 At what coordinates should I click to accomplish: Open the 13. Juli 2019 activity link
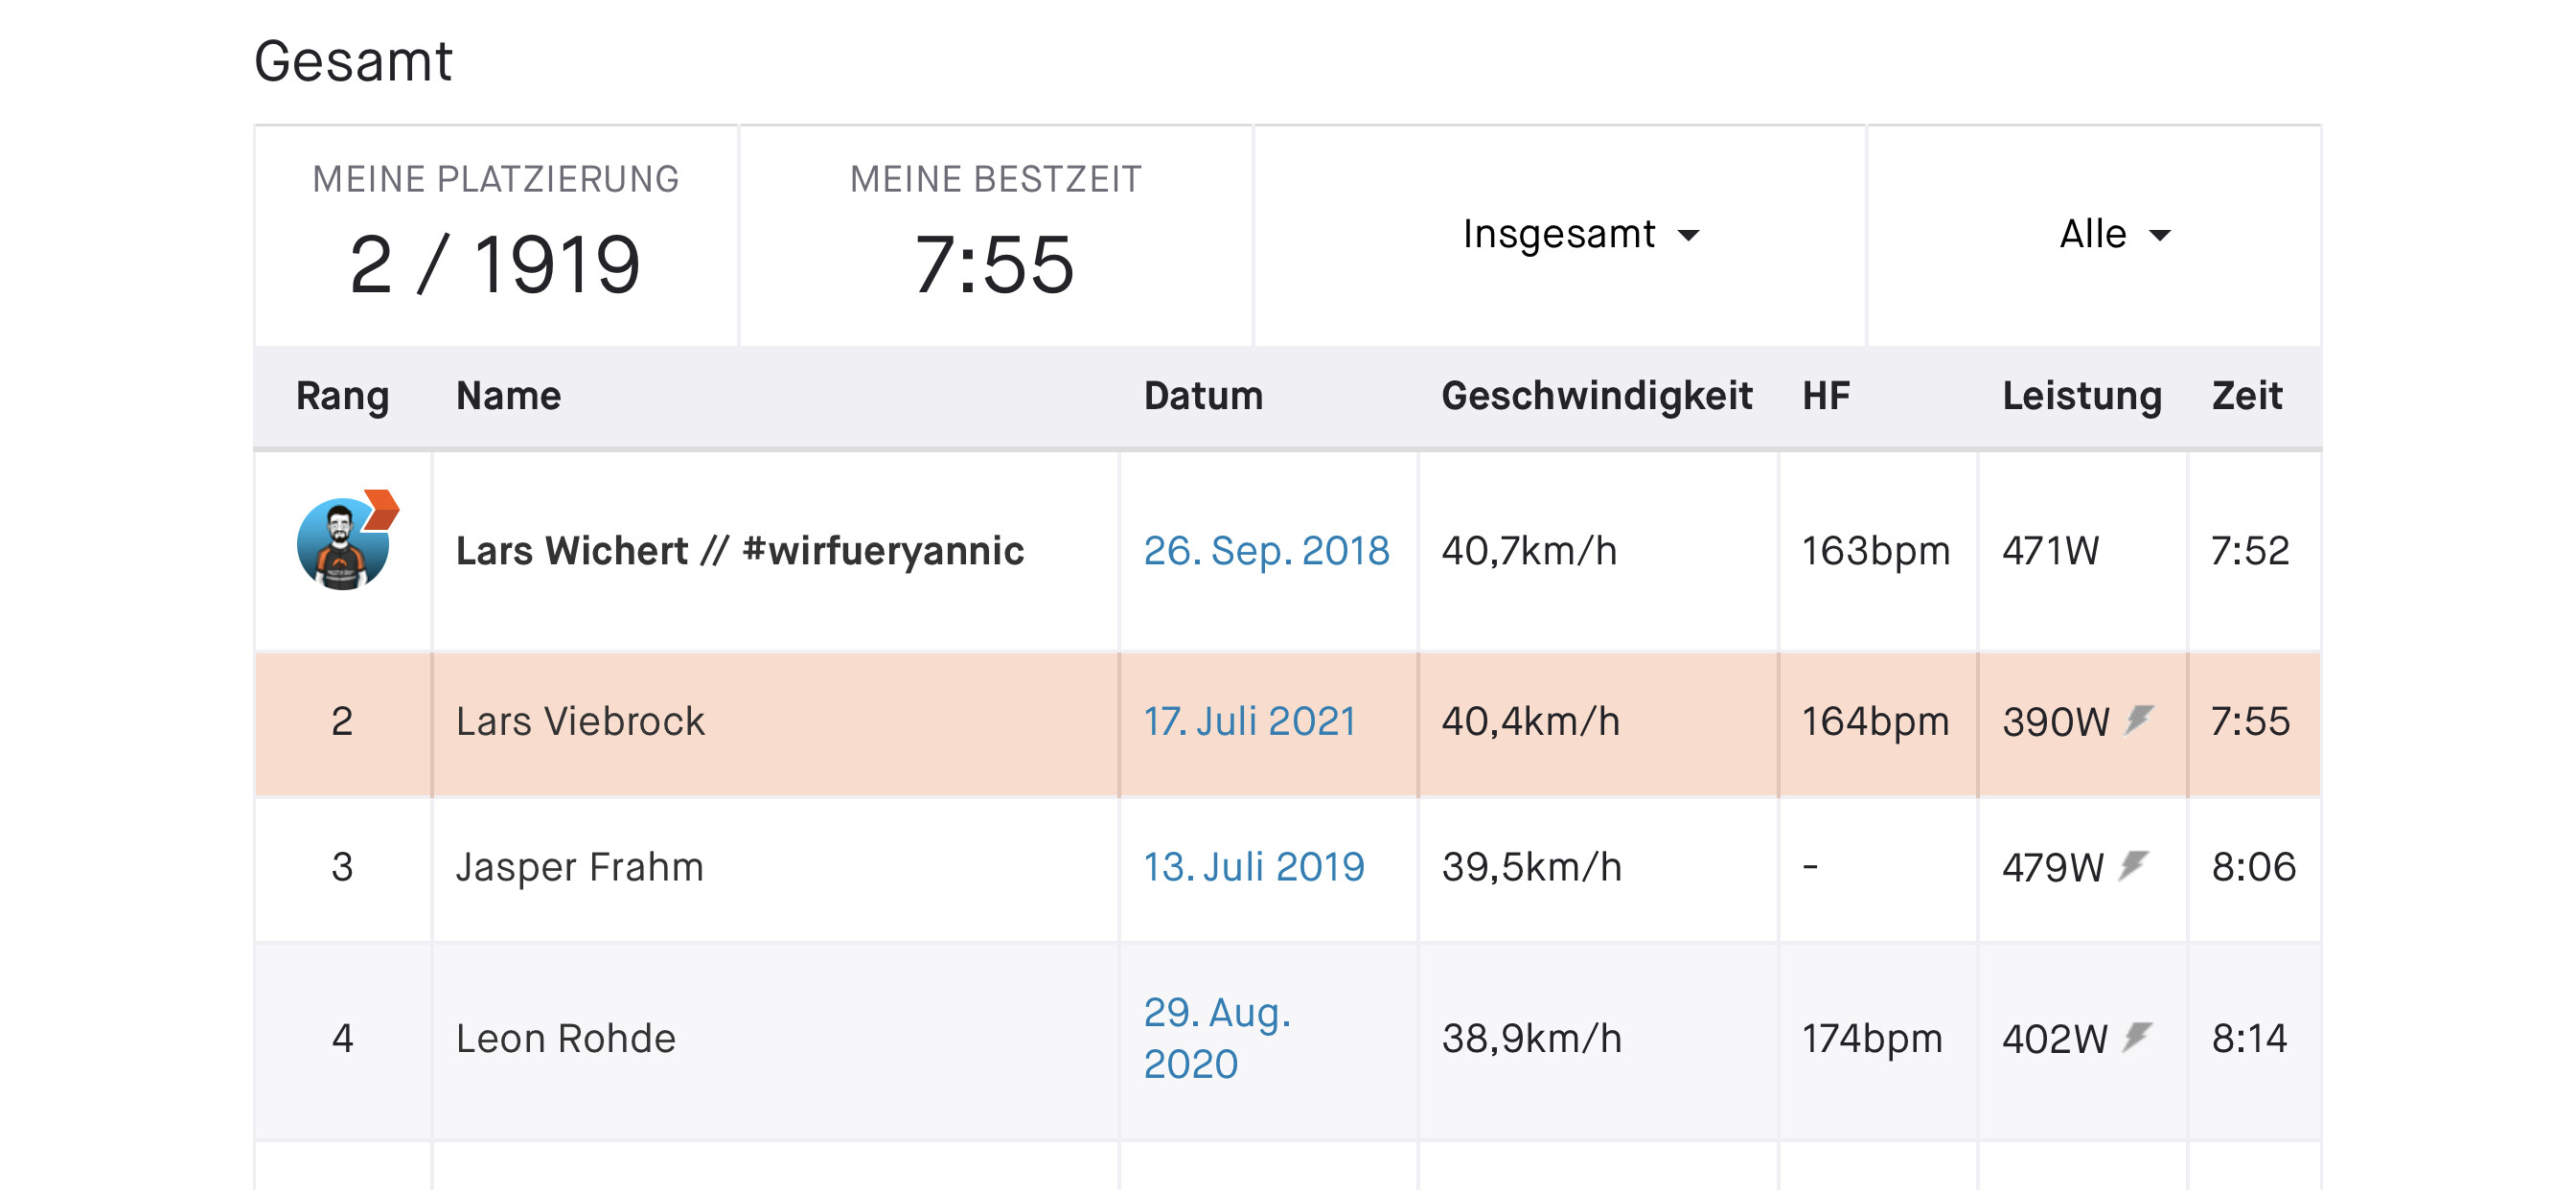pos(1253,867)
